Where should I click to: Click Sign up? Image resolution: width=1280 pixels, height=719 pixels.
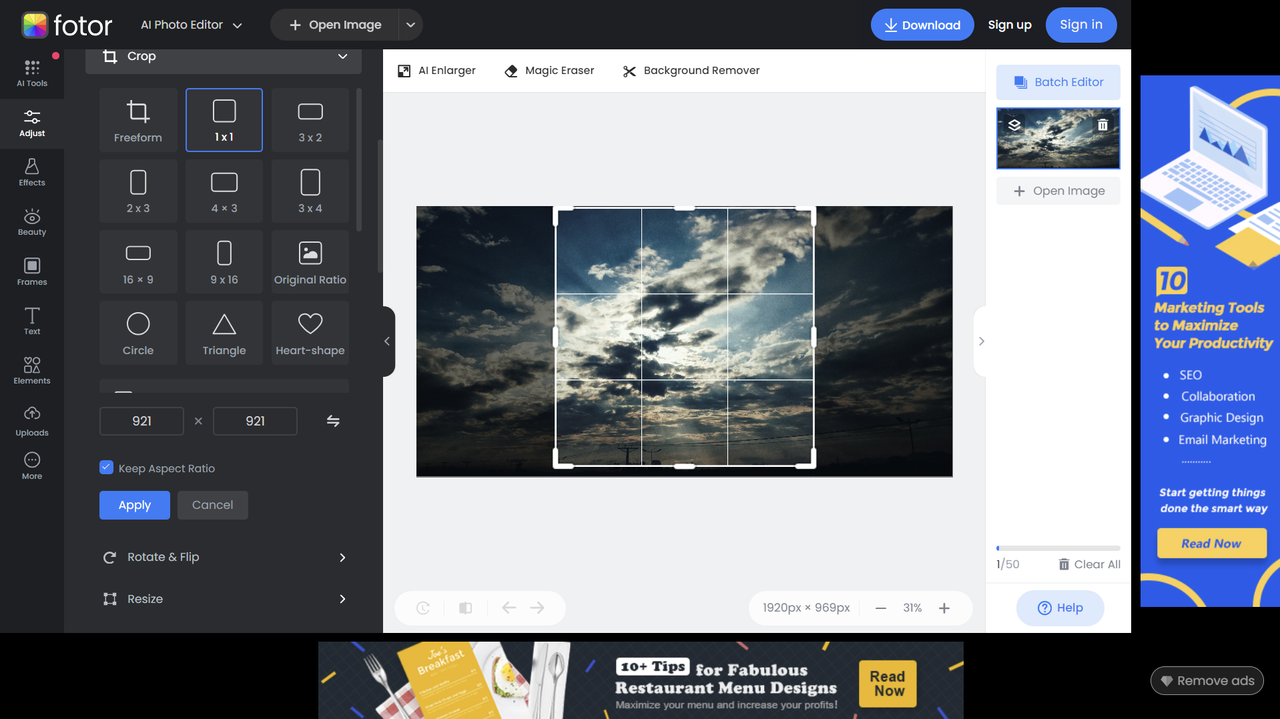(1010, 25)
